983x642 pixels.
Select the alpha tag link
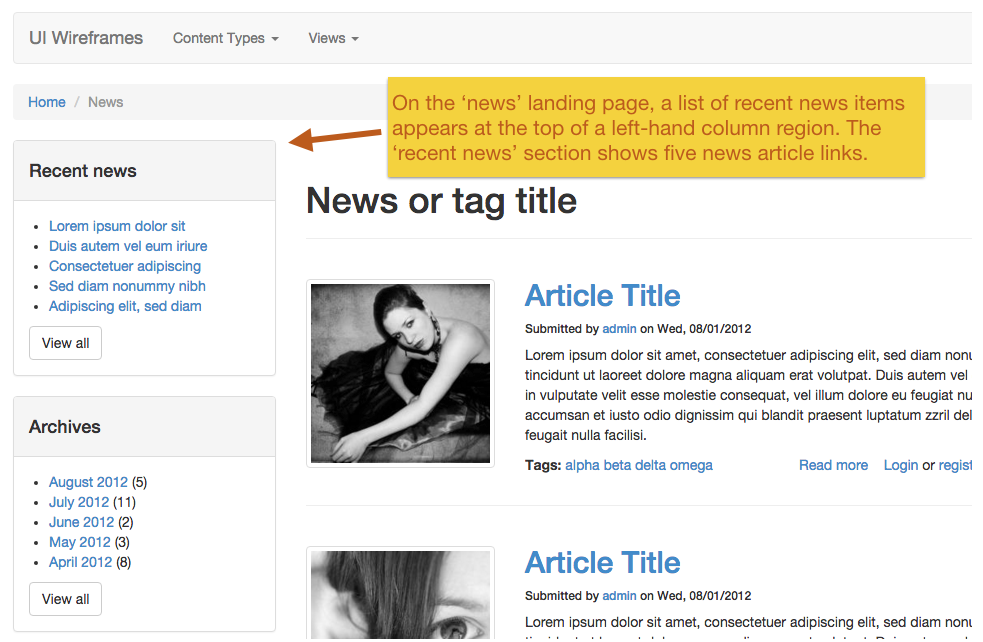582,465
